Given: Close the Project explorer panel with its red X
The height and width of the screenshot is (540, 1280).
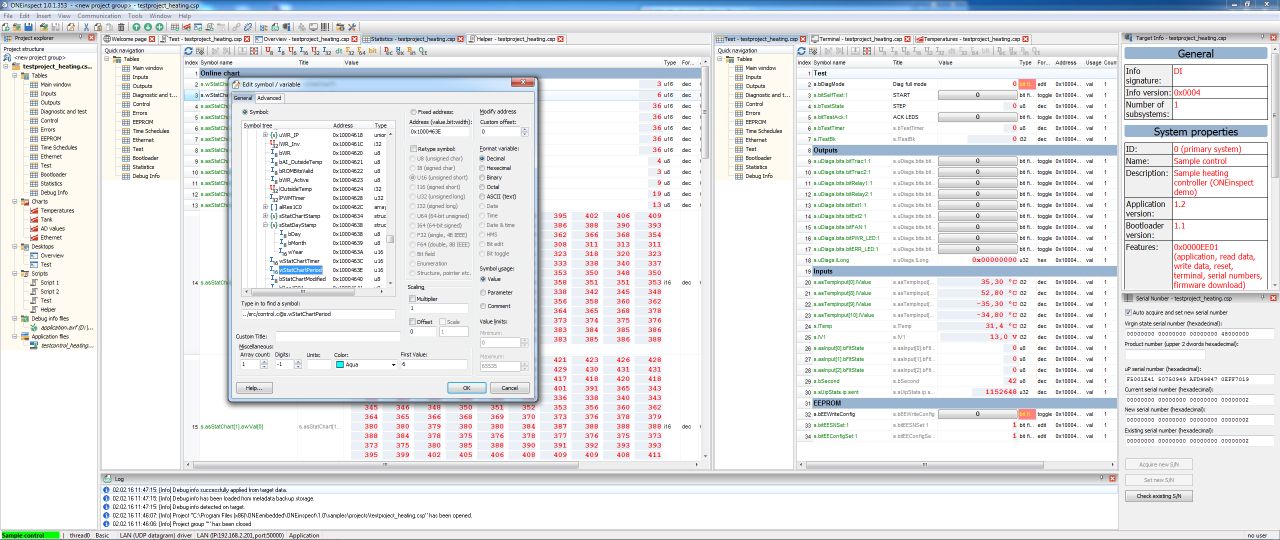Looking at the screenshot, I should pos(91,38).
